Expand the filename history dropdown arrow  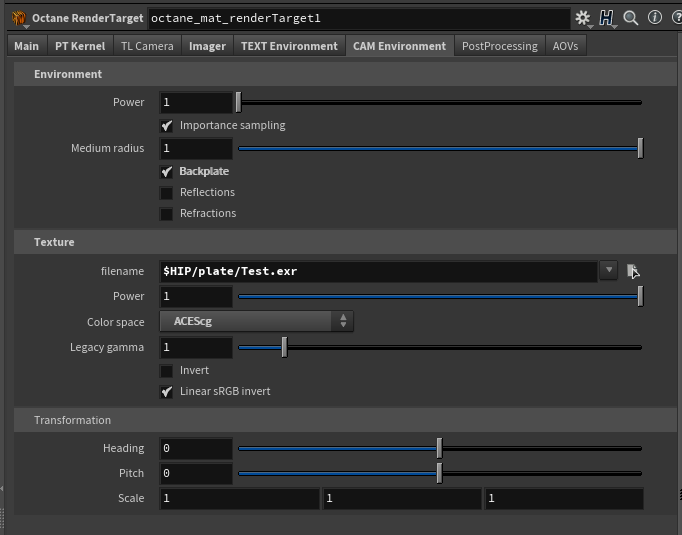point(608,270)
